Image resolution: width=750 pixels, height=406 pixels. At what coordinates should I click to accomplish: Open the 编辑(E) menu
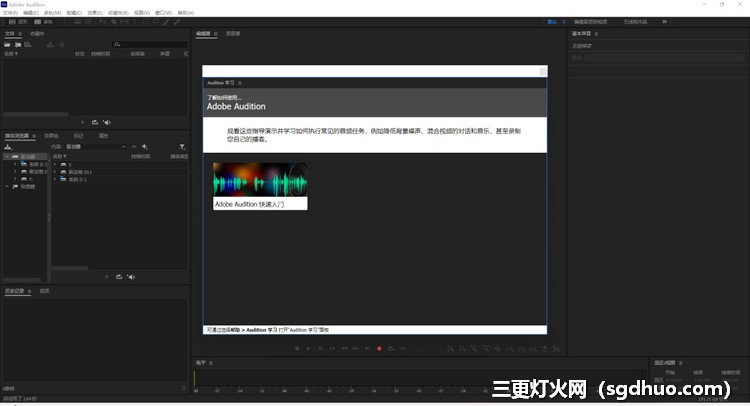[x=31, y=13]
